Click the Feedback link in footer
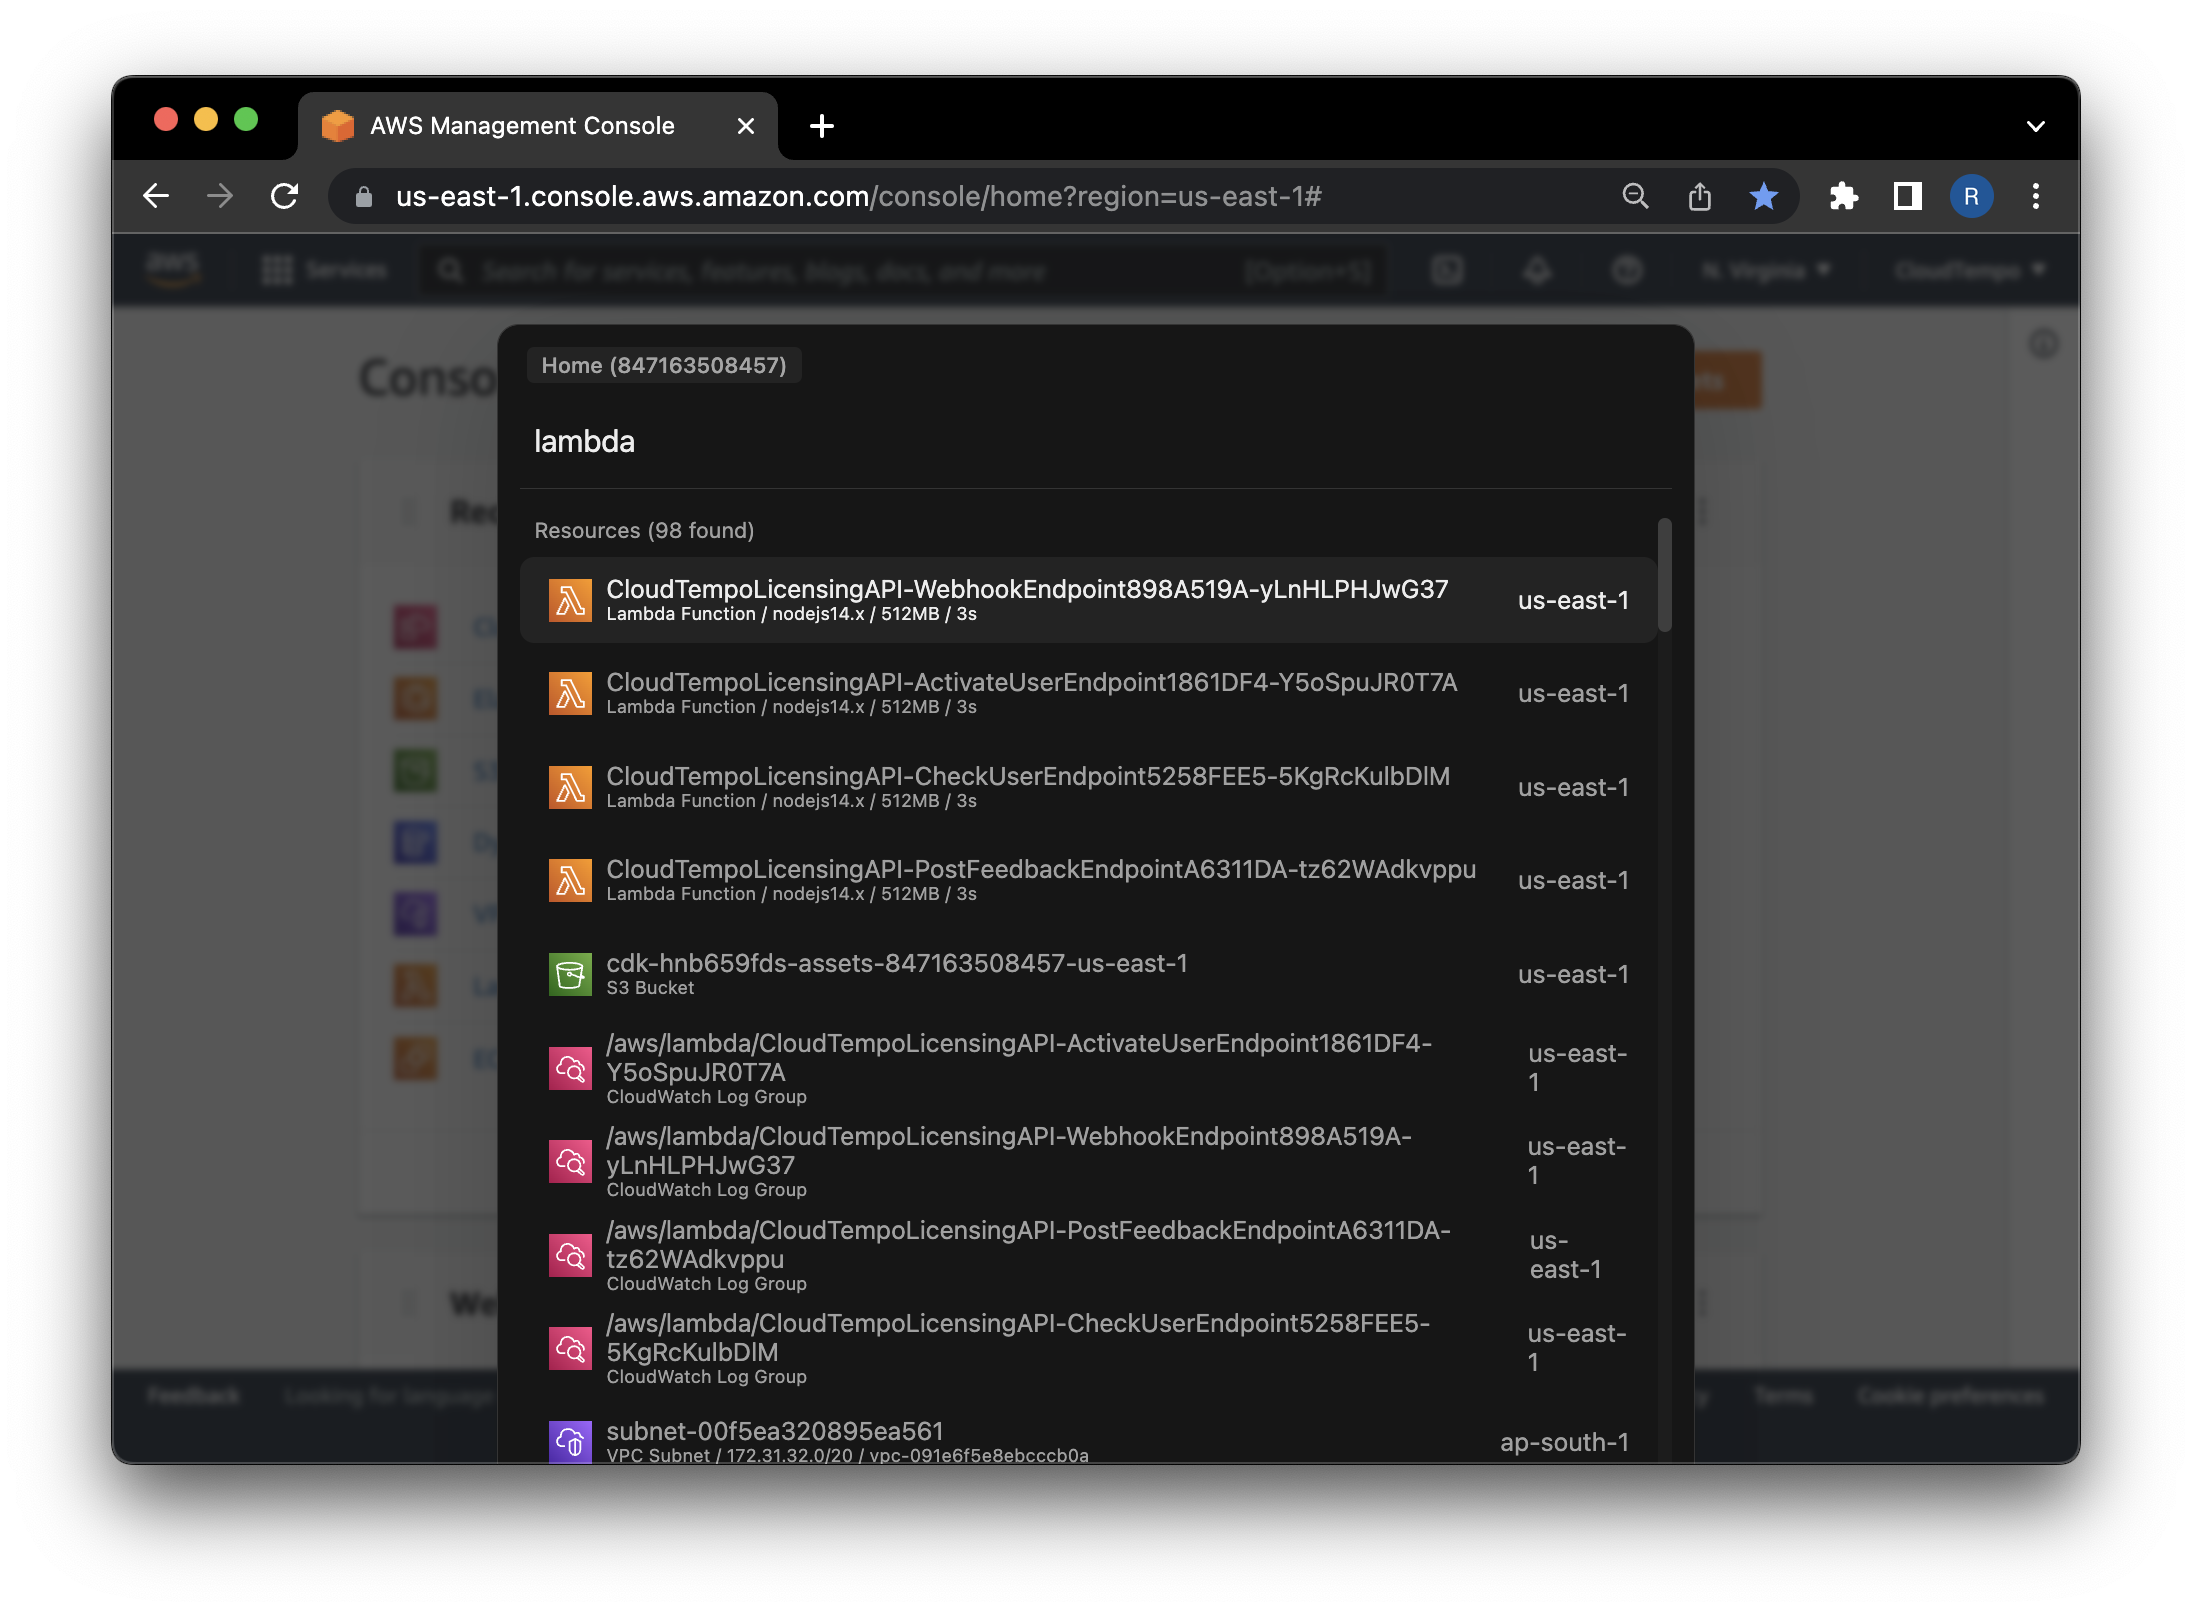Screen dimensions: 2192x1612 point(193,1395)
